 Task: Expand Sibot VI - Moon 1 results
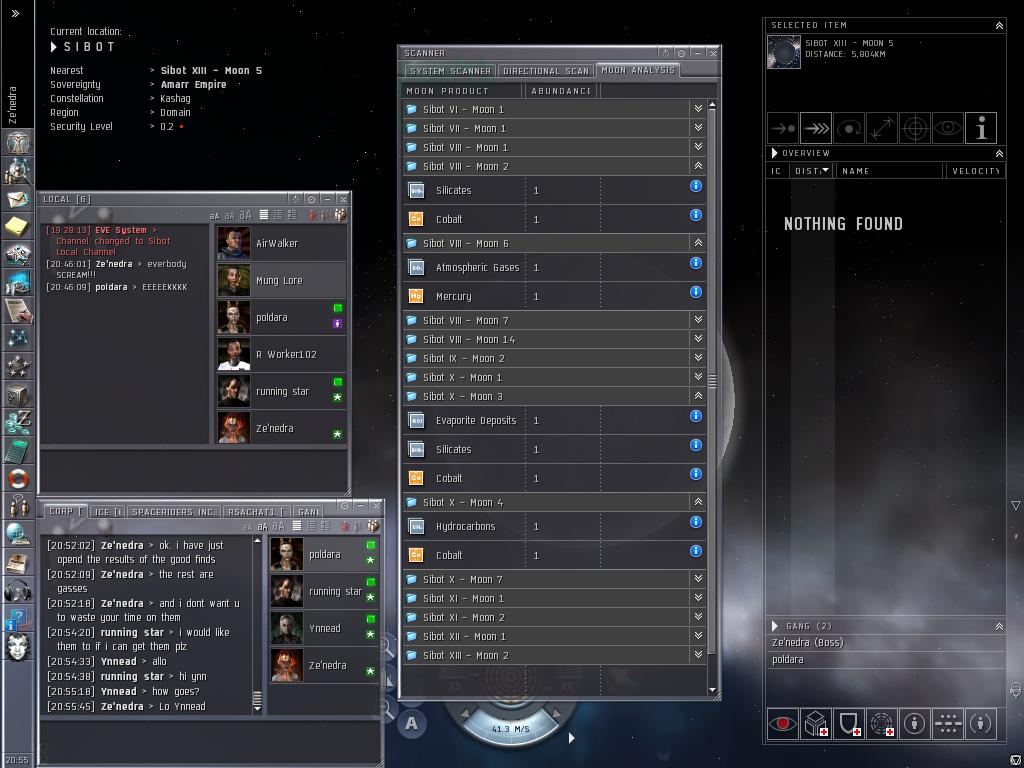698,108
